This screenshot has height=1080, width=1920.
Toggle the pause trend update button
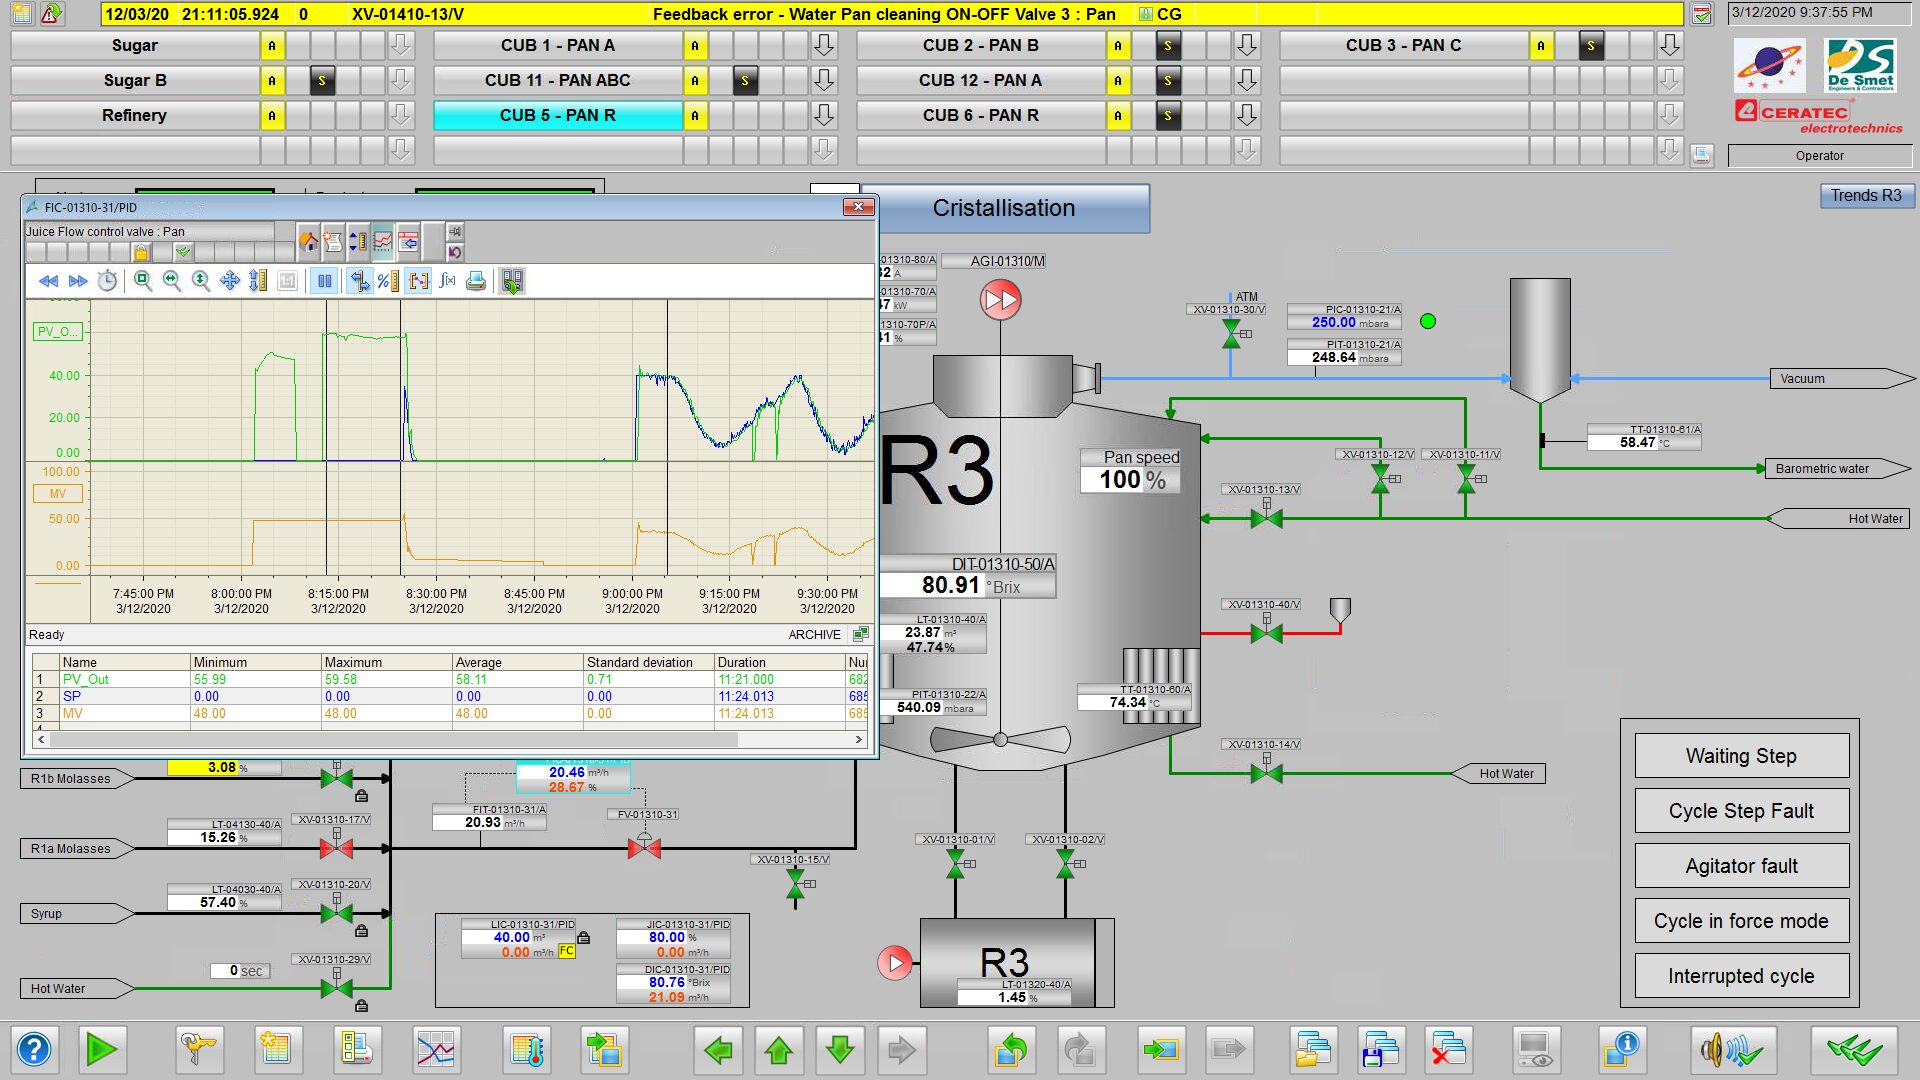pyautogui.click(x=324, y=282)
